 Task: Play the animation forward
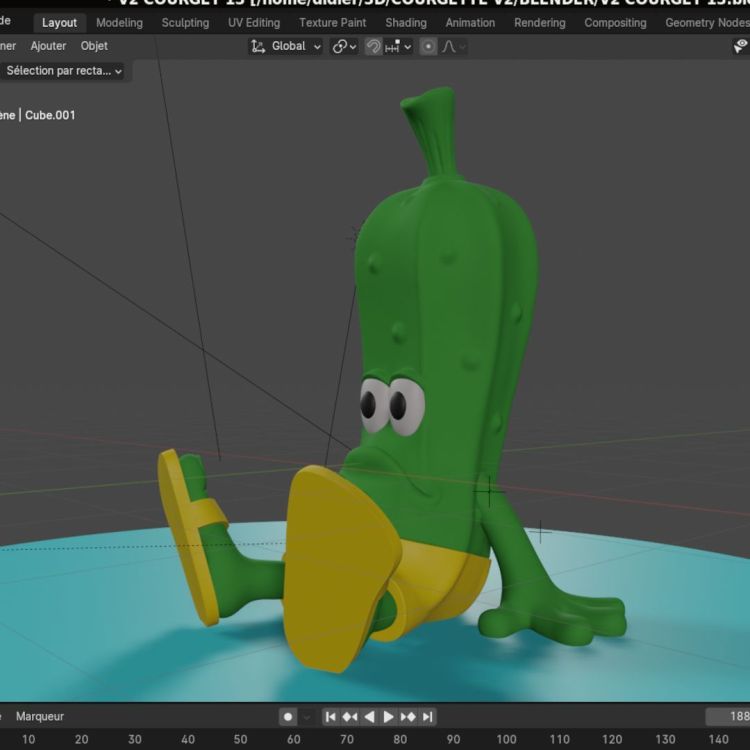pos(389,717)
